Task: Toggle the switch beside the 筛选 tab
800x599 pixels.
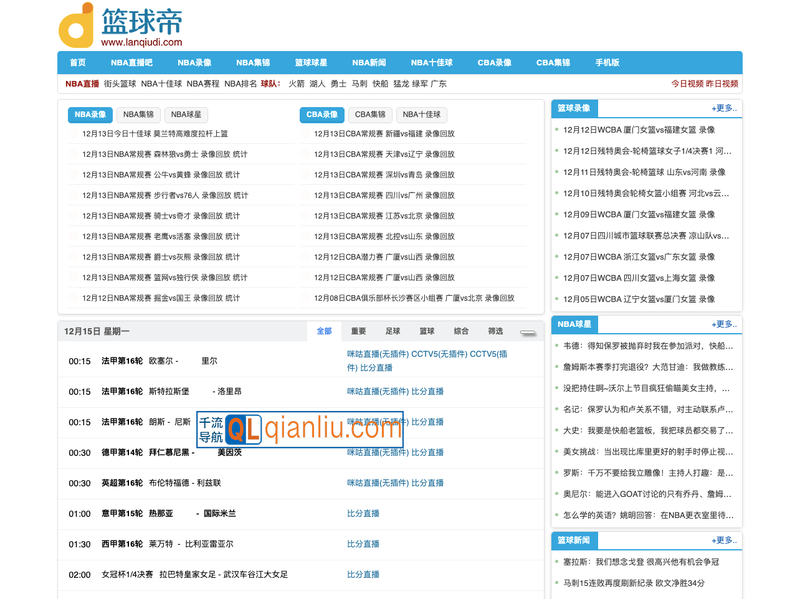Action: 527,332
